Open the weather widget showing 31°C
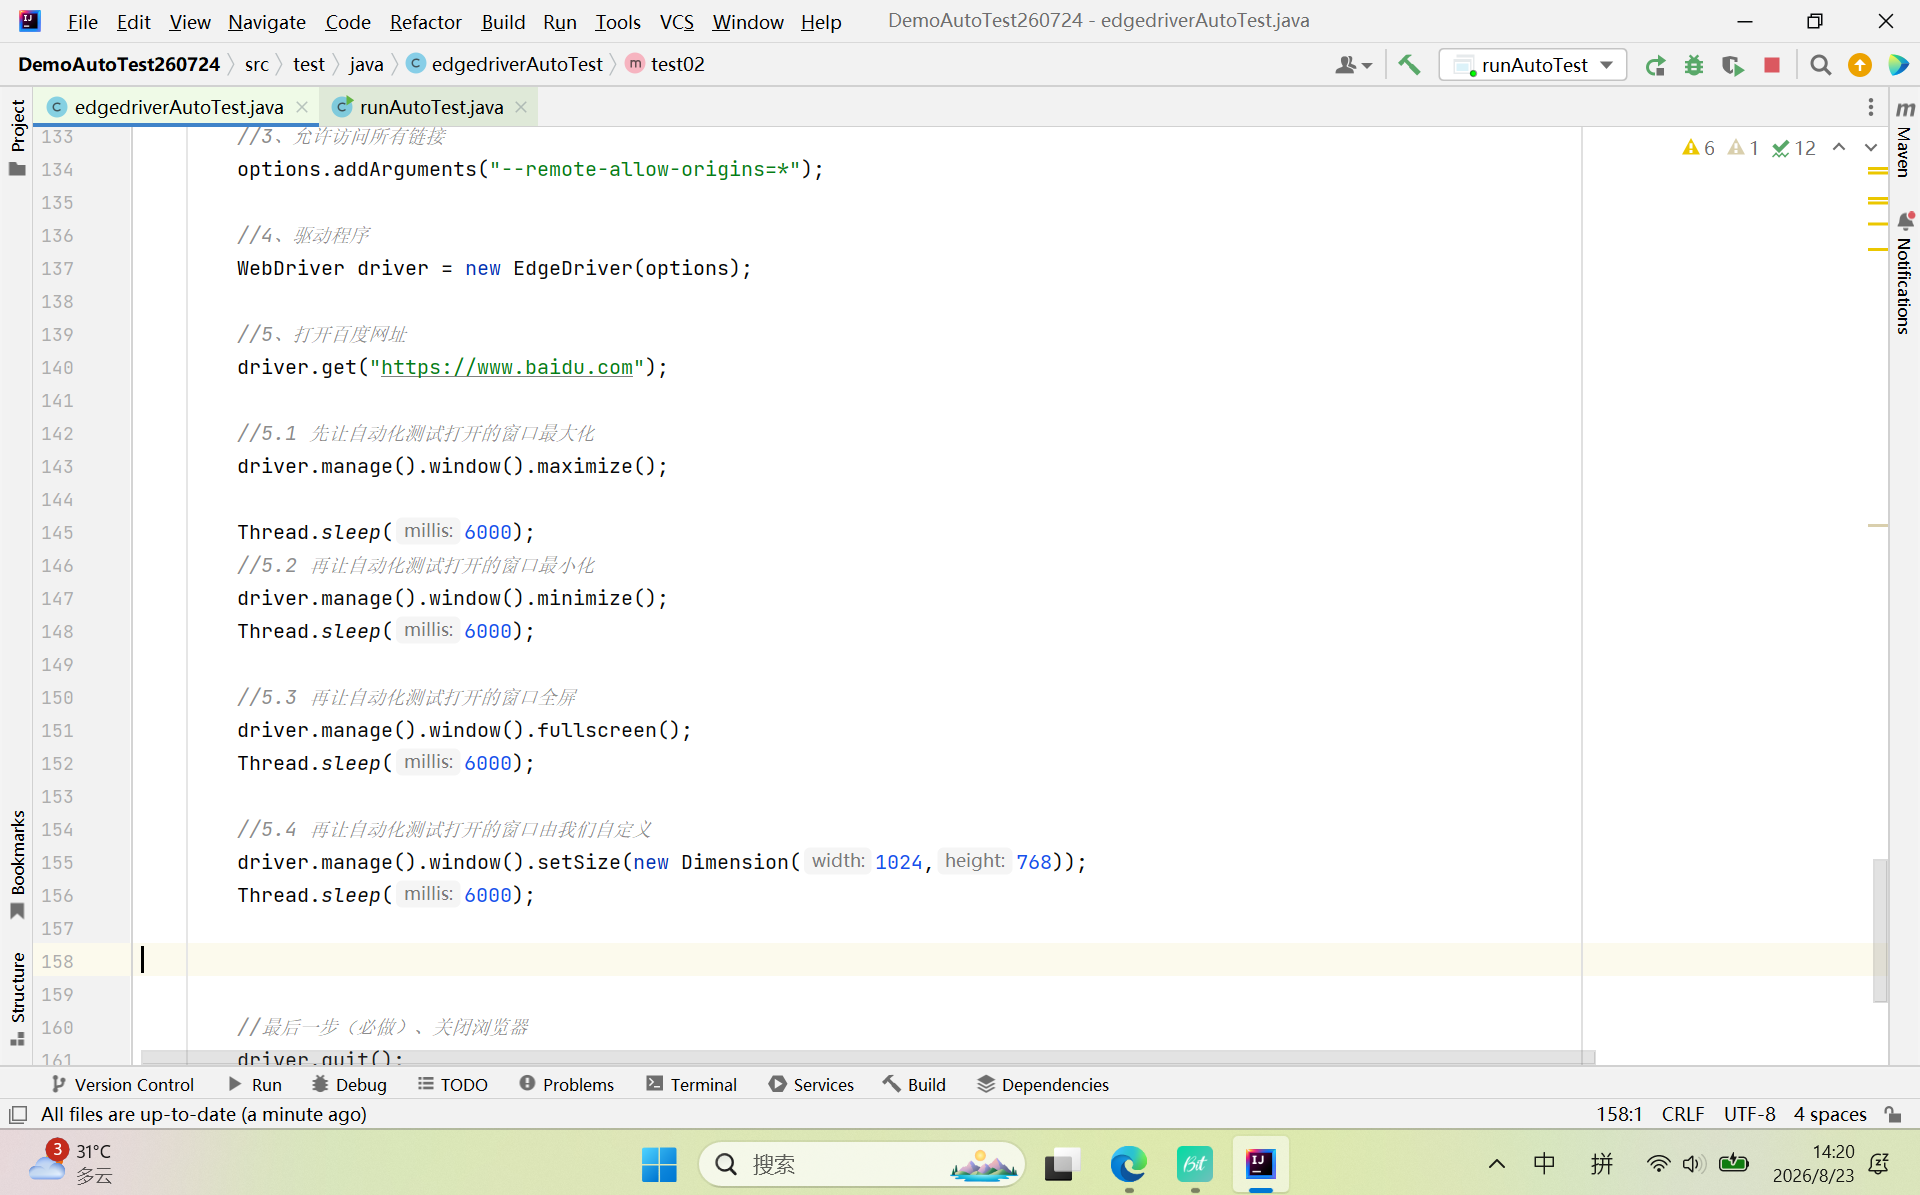Screen dimensions: 1920x1195 tap(72, 1163)
